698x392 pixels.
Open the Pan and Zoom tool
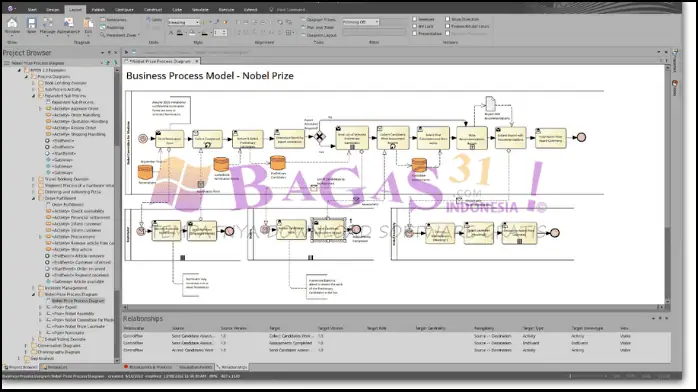coord(317,27)
